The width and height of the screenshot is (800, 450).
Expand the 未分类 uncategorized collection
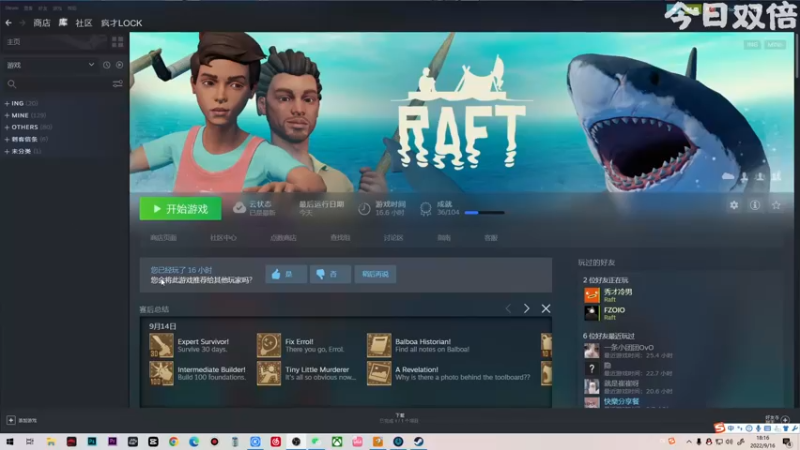click(22, 151)
